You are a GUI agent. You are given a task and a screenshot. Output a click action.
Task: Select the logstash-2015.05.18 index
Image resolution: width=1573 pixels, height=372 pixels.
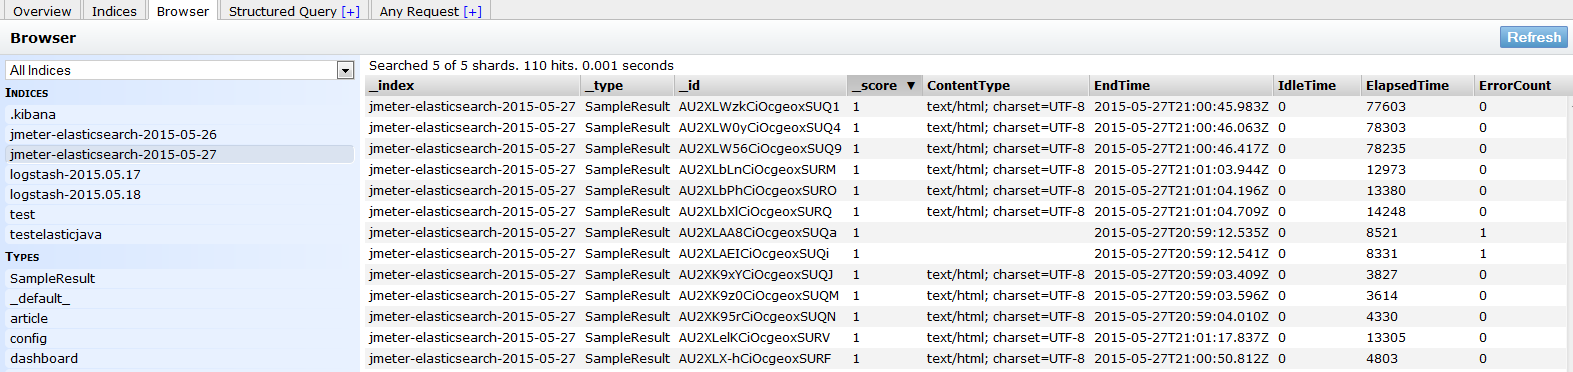click(180, 194)
